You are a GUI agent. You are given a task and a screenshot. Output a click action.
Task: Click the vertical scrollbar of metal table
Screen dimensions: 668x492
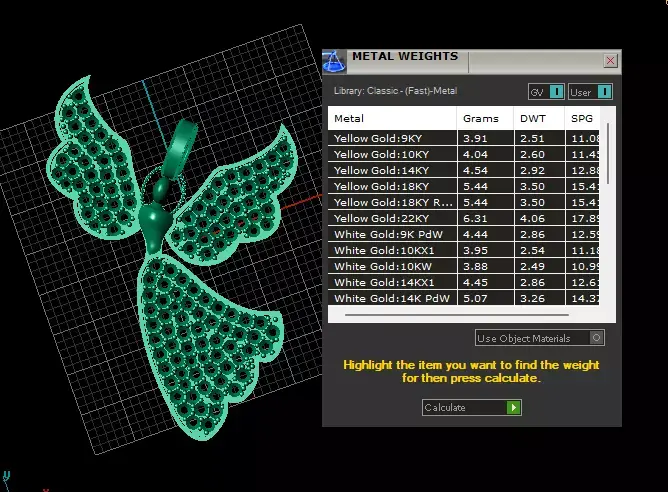point(608,154)
